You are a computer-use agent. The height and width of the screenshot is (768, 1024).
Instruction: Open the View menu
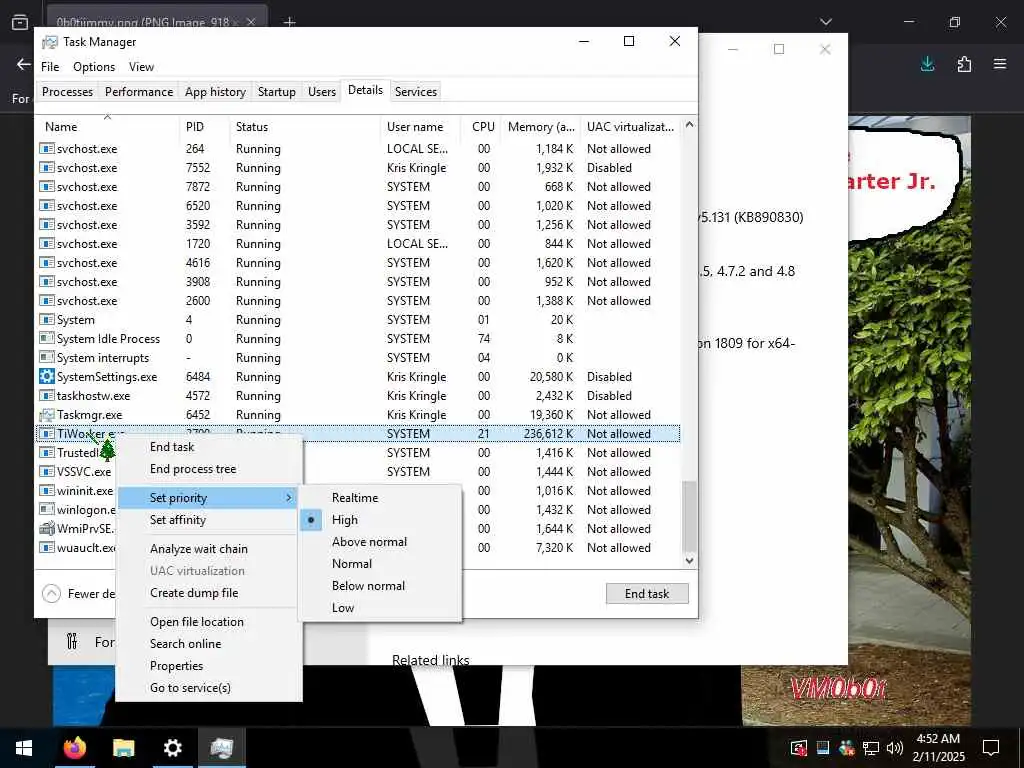point(141,67)
